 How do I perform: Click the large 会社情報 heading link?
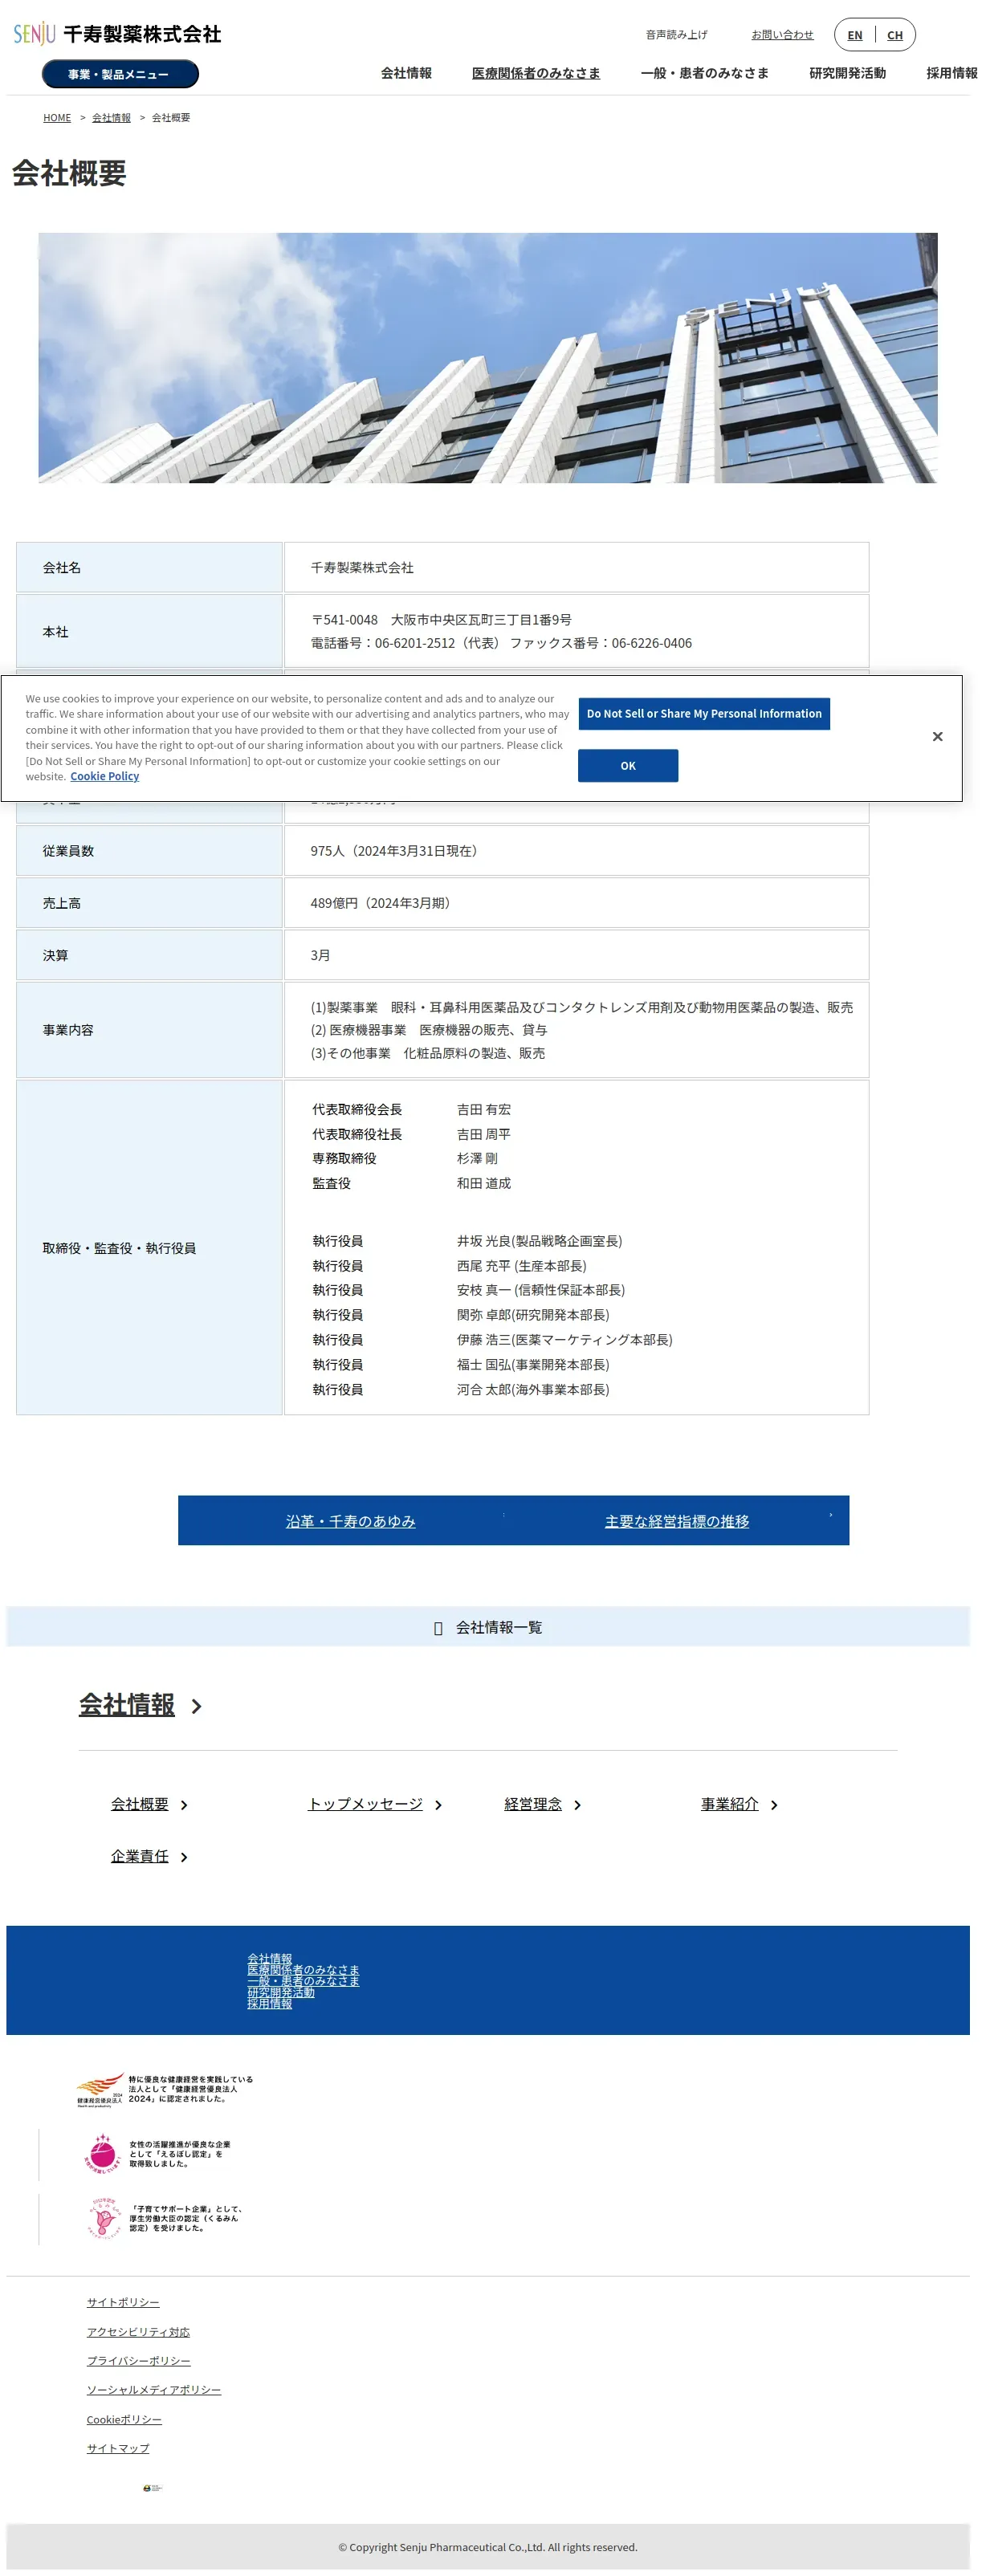pos(127,1705)
